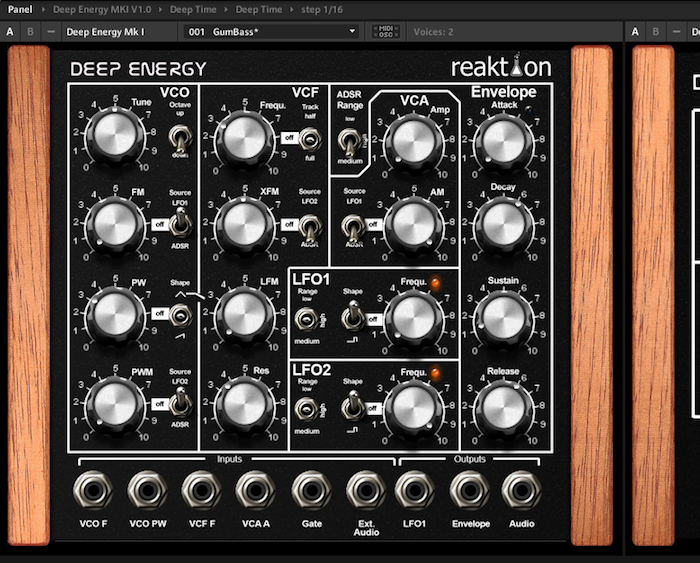Click the VCF F input jack
700x563 pixels.
(x=201, y=490)
